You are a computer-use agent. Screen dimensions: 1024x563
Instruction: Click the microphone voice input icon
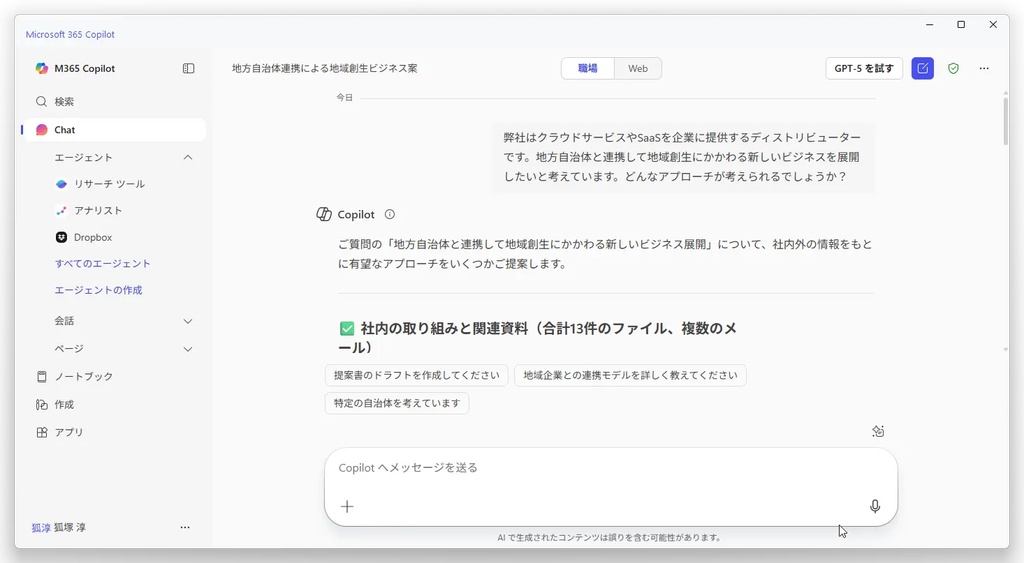tap(875, 507)
